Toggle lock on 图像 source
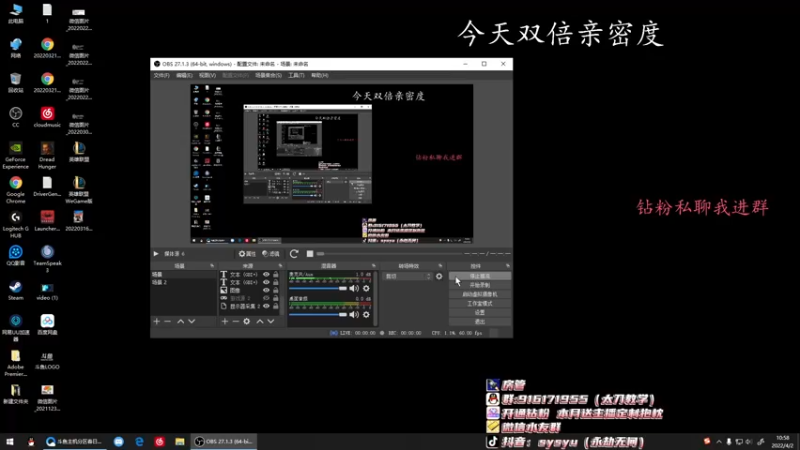This screenshot has height=450, width=800. (276, 290)
